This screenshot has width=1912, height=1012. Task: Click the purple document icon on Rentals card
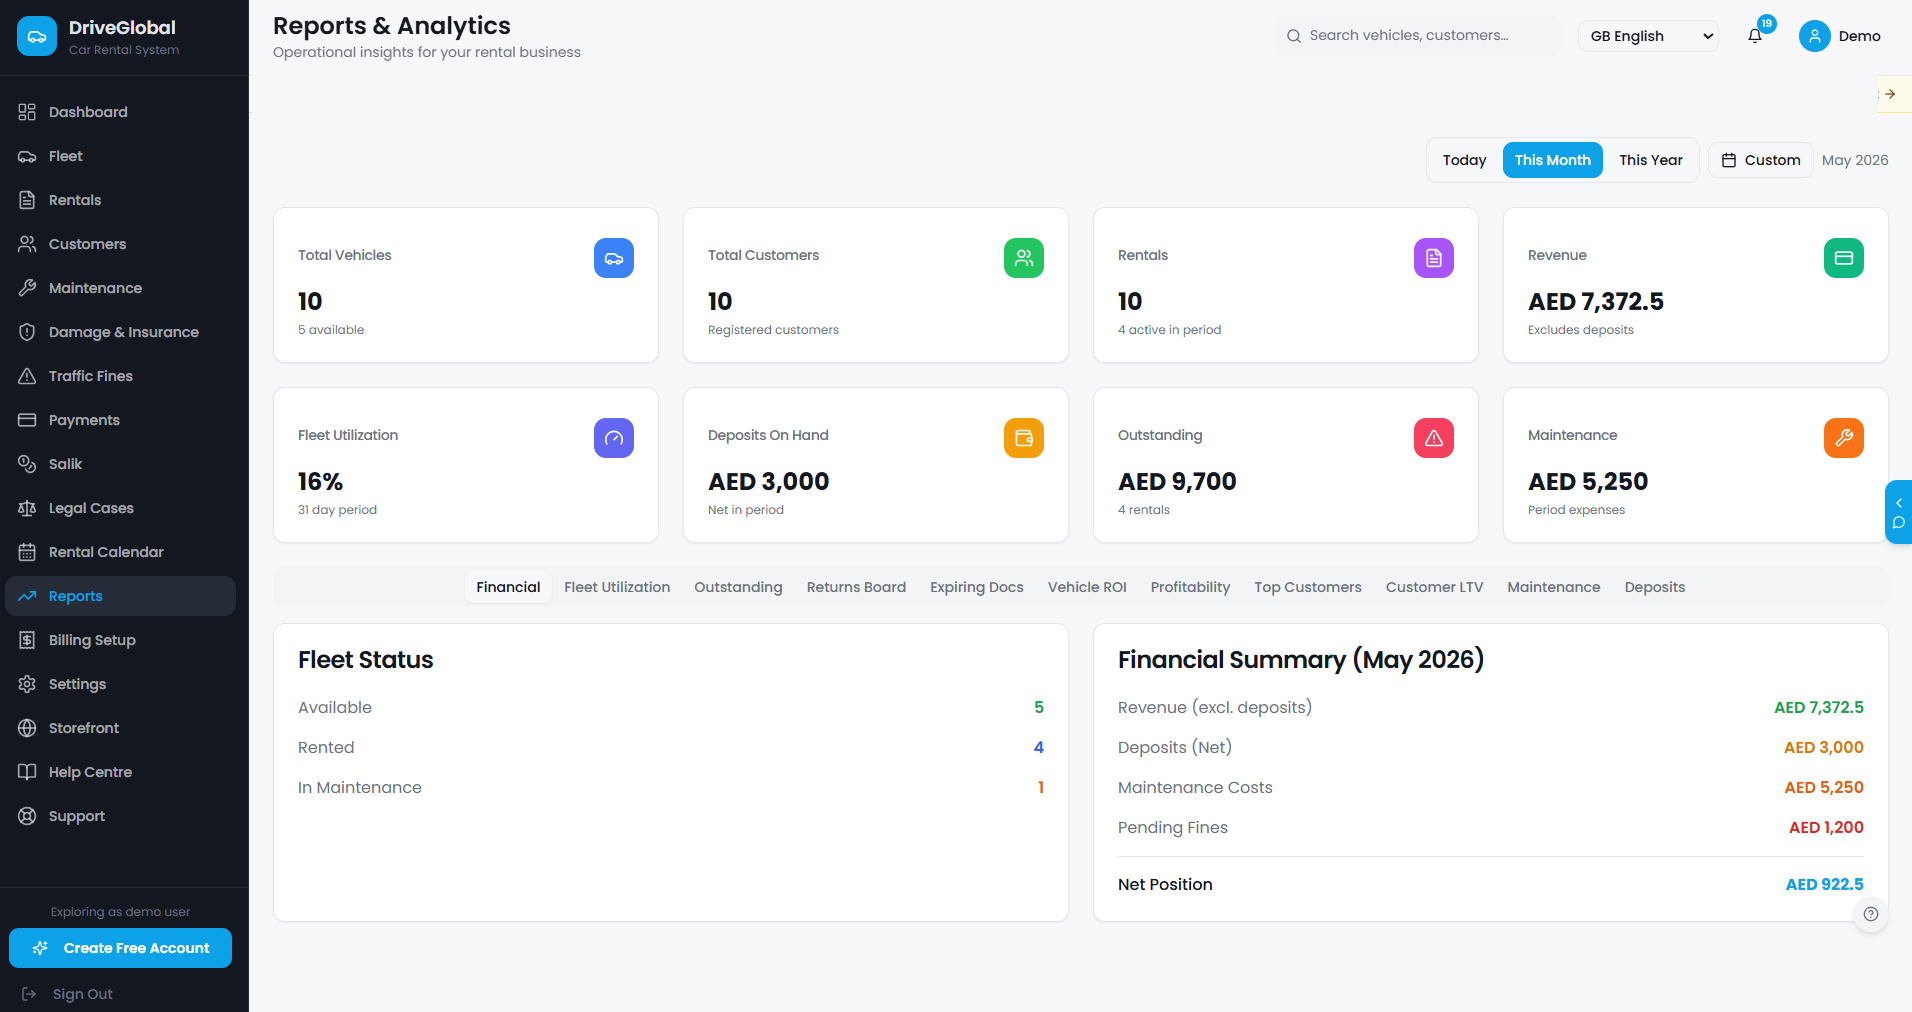click(1434, 258)
